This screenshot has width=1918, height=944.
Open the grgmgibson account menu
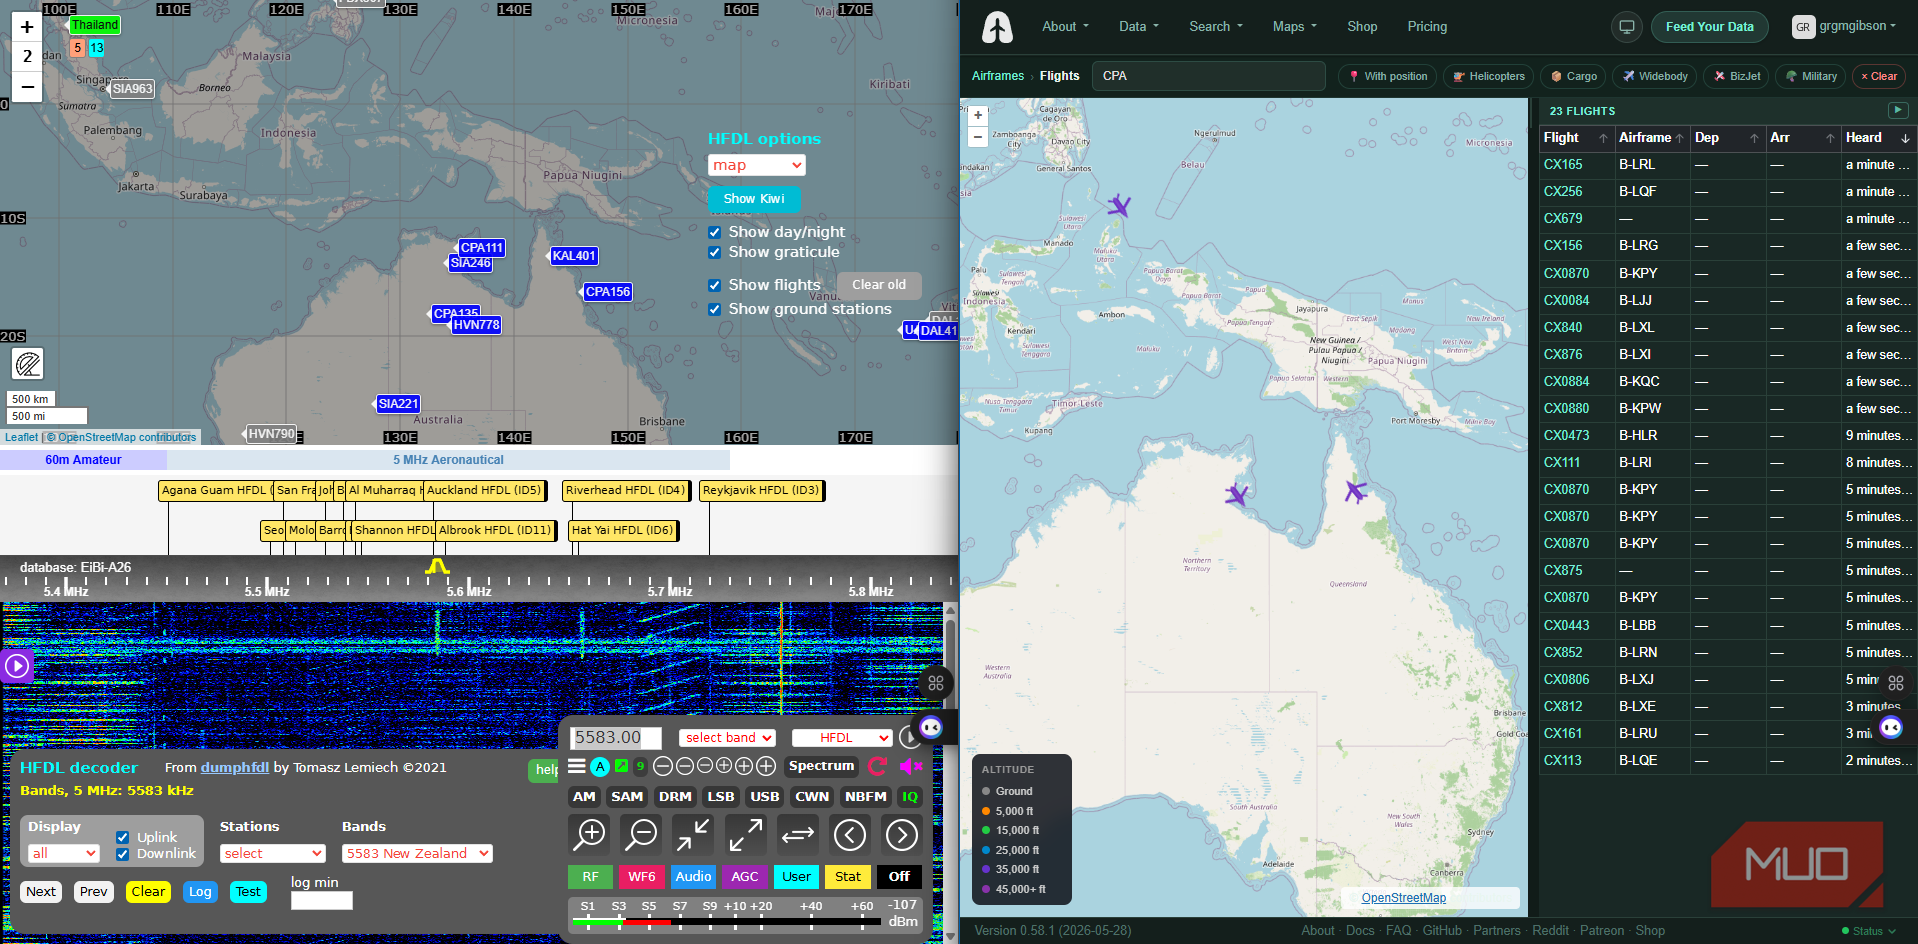[x=1845, y=27]
